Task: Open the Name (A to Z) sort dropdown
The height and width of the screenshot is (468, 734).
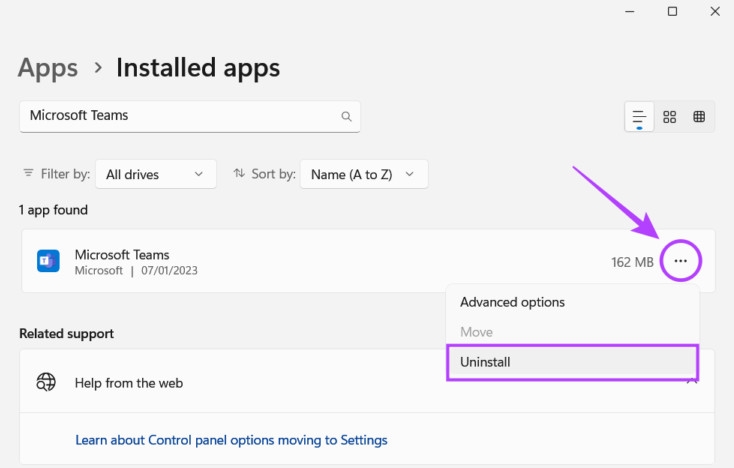Action: click(364, 174)
